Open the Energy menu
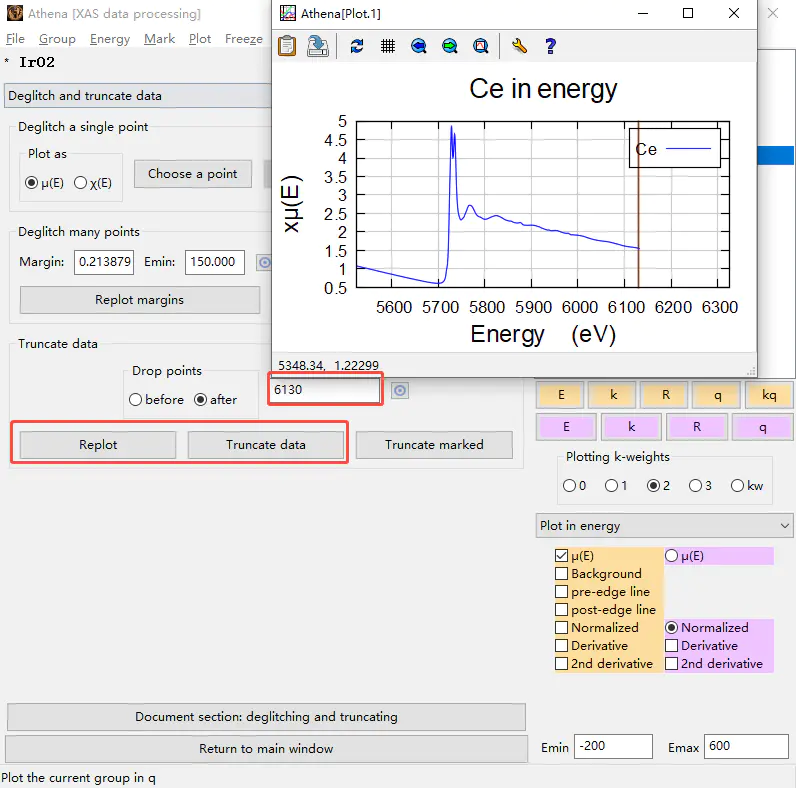Image resolution: width=796 pixels, height=788 pixels. [110, 39]
